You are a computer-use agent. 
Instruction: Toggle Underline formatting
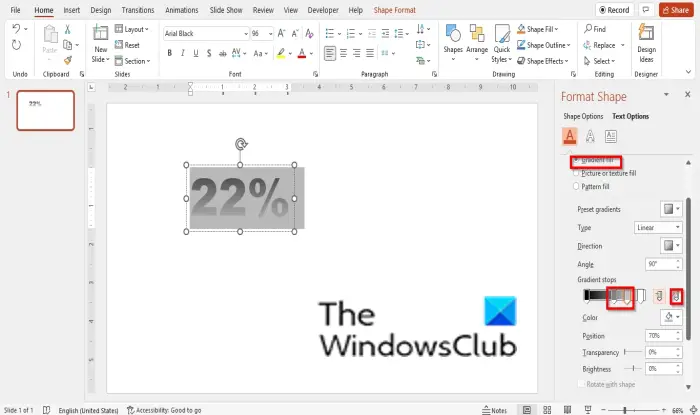[196, 54]
